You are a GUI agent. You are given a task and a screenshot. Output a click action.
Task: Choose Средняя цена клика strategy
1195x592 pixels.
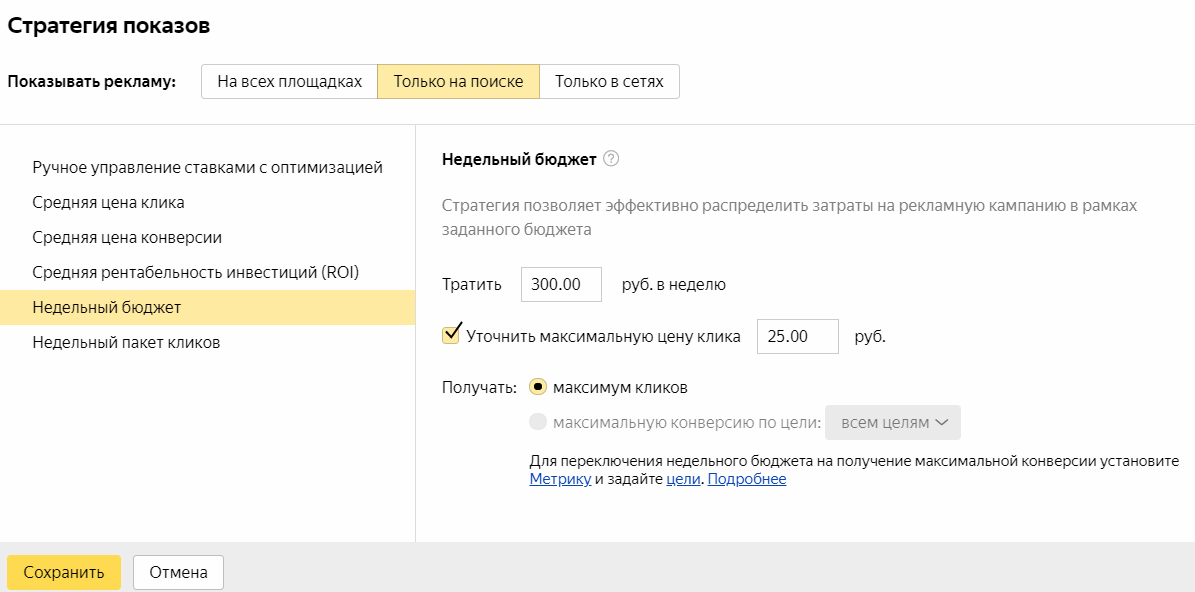(207, 202)
